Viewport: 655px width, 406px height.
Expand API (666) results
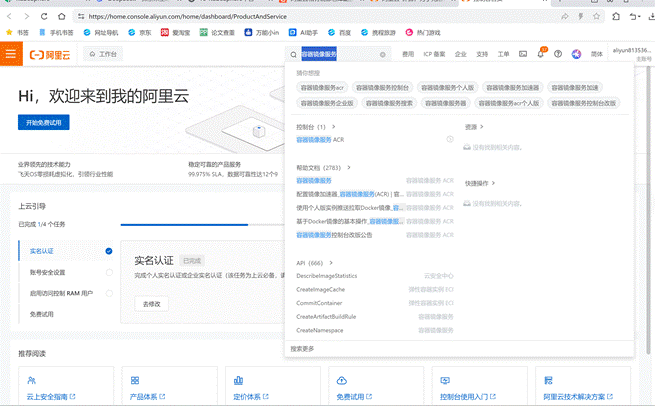pyautogui.click(x=315, y=263)
